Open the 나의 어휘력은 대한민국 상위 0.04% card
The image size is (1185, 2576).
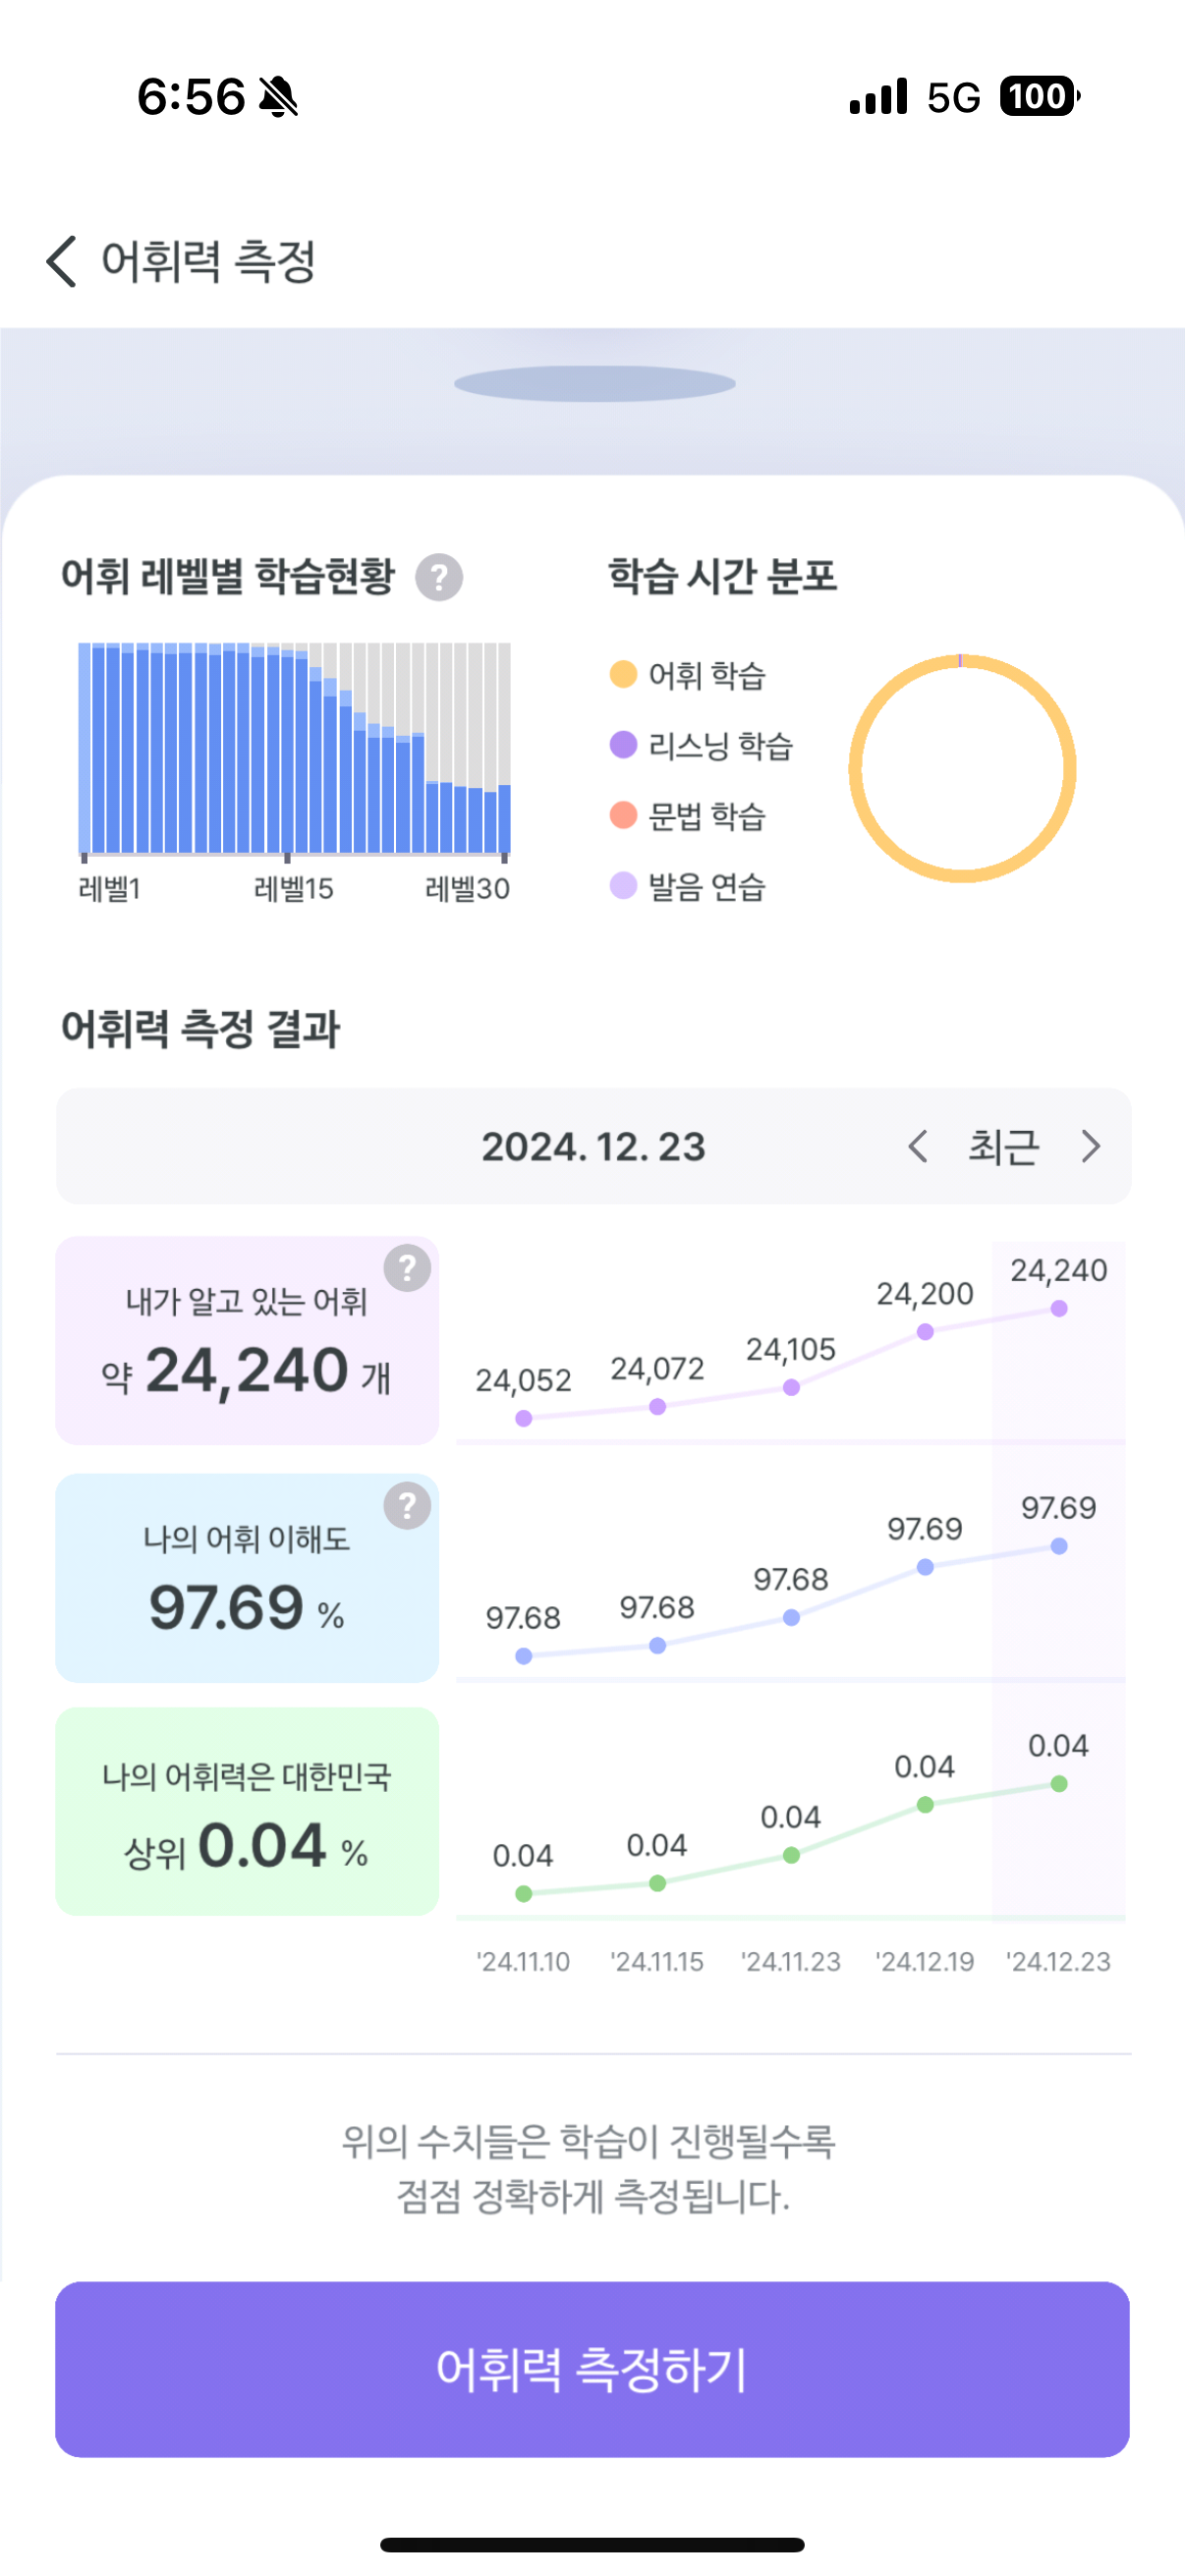247,1811
